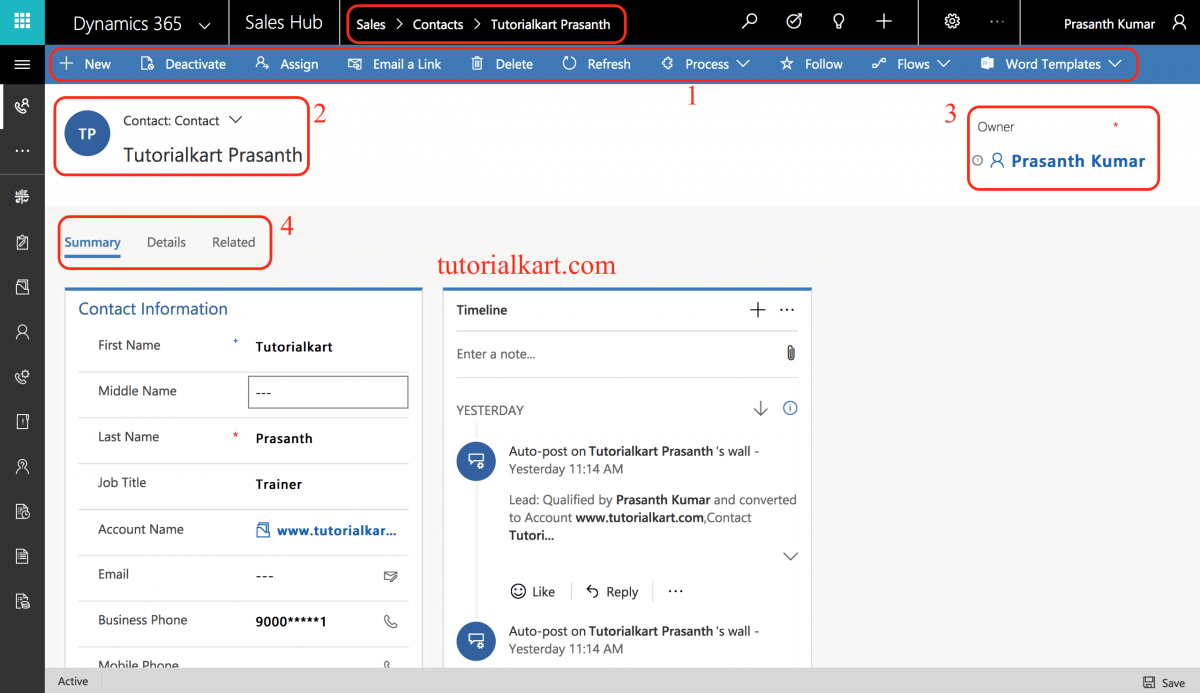This screenshot has width=1200, height=693.
Task: Switch to the Related tab
Action: click(233, 241)
